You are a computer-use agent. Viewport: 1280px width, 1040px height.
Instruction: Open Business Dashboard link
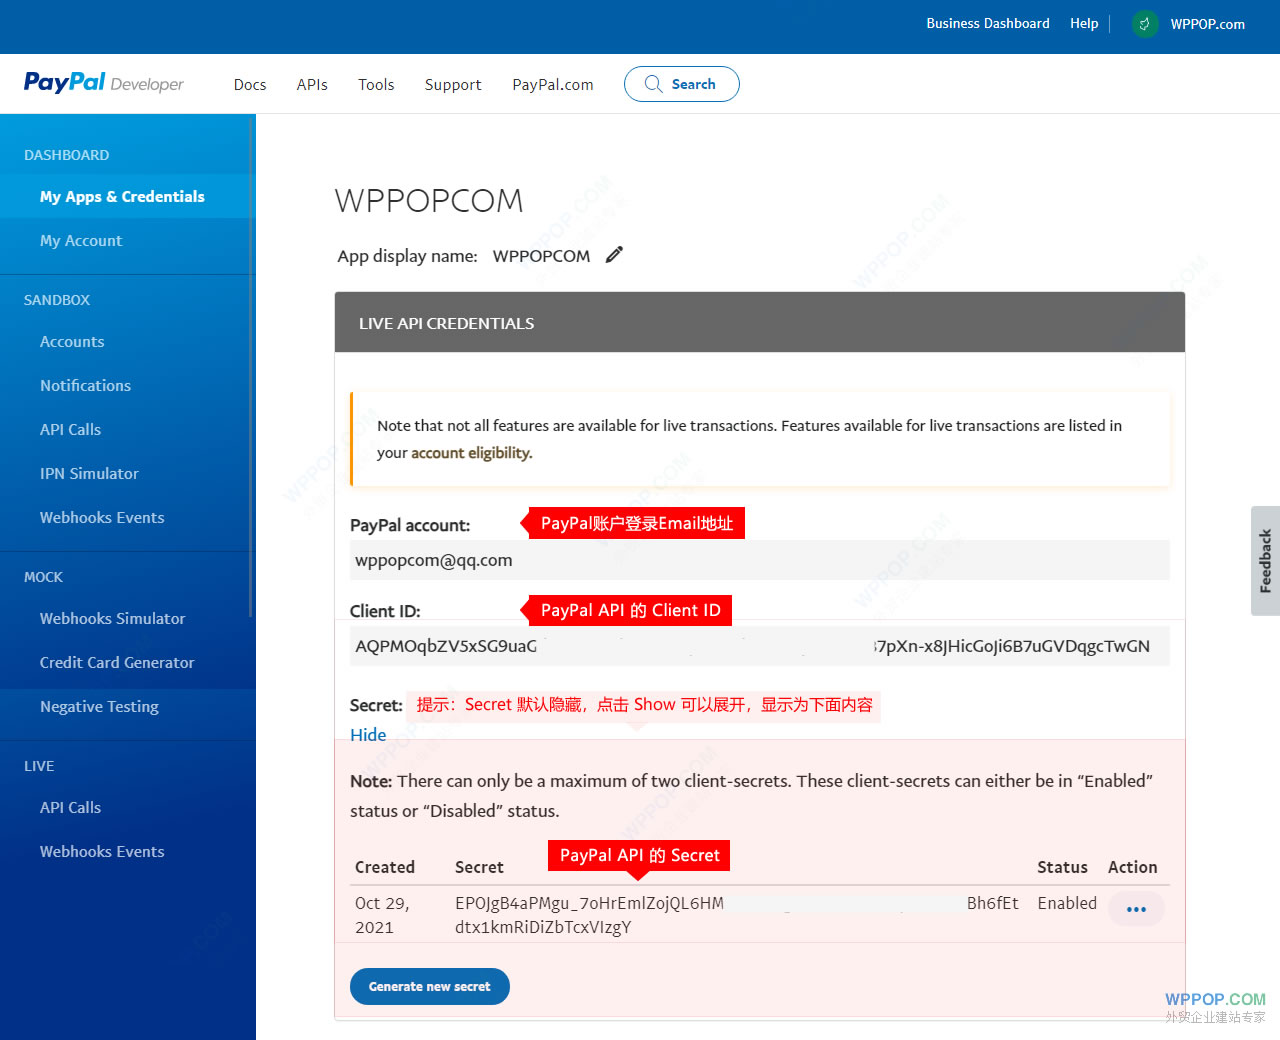pyautogui.click(x=988, y=23)
